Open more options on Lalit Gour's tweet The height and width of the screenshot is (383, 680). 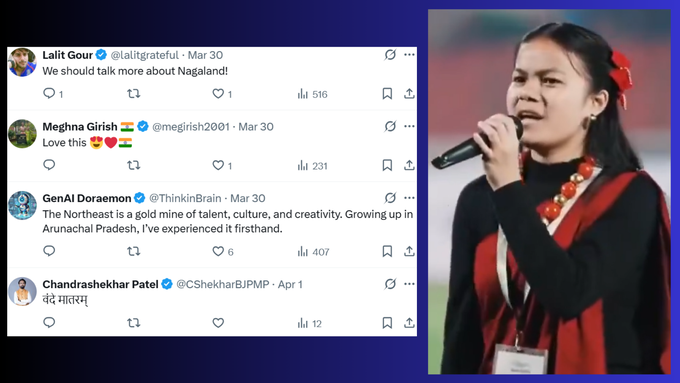[x=409, y=55]
